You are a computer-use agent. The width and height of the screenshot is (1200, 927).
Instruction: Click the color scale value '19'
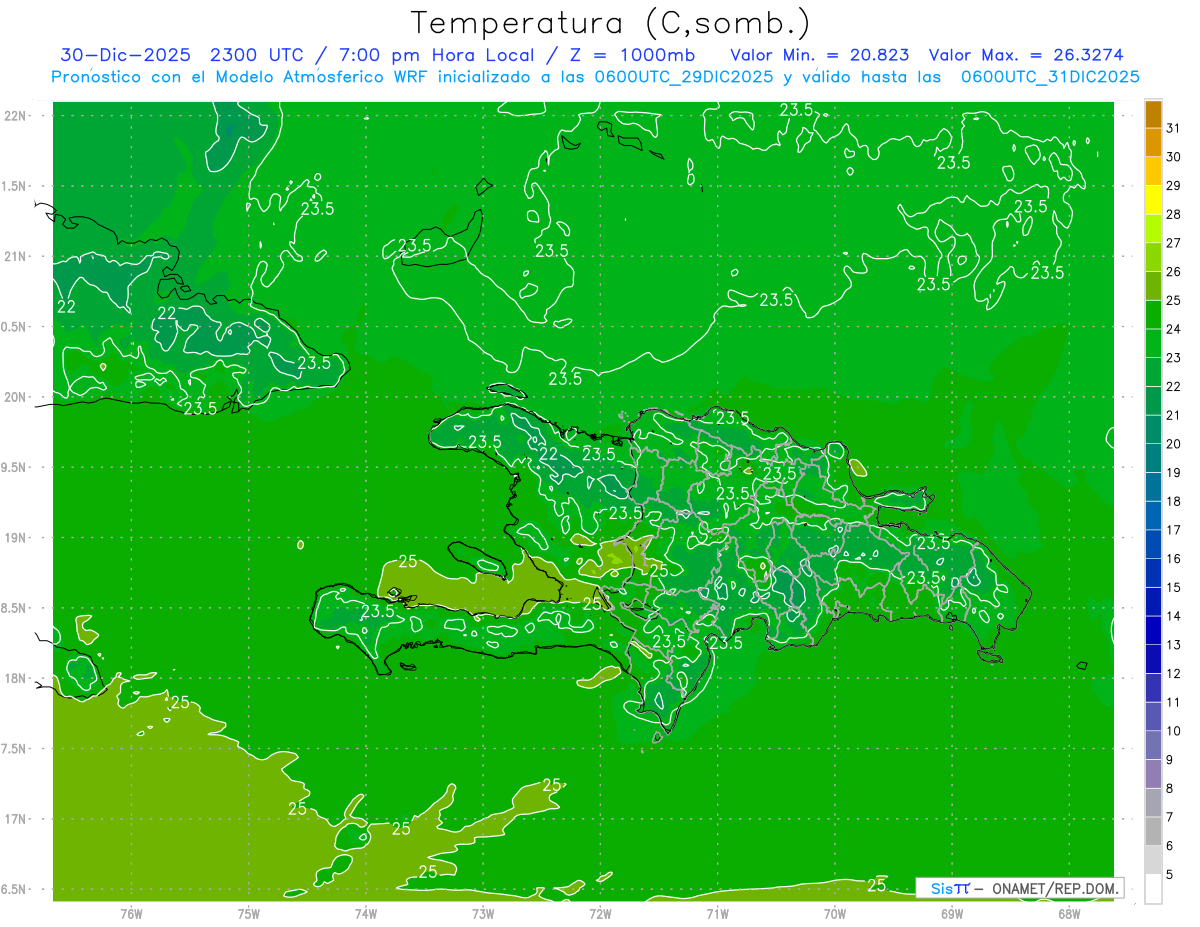[x=1173, y=472]
